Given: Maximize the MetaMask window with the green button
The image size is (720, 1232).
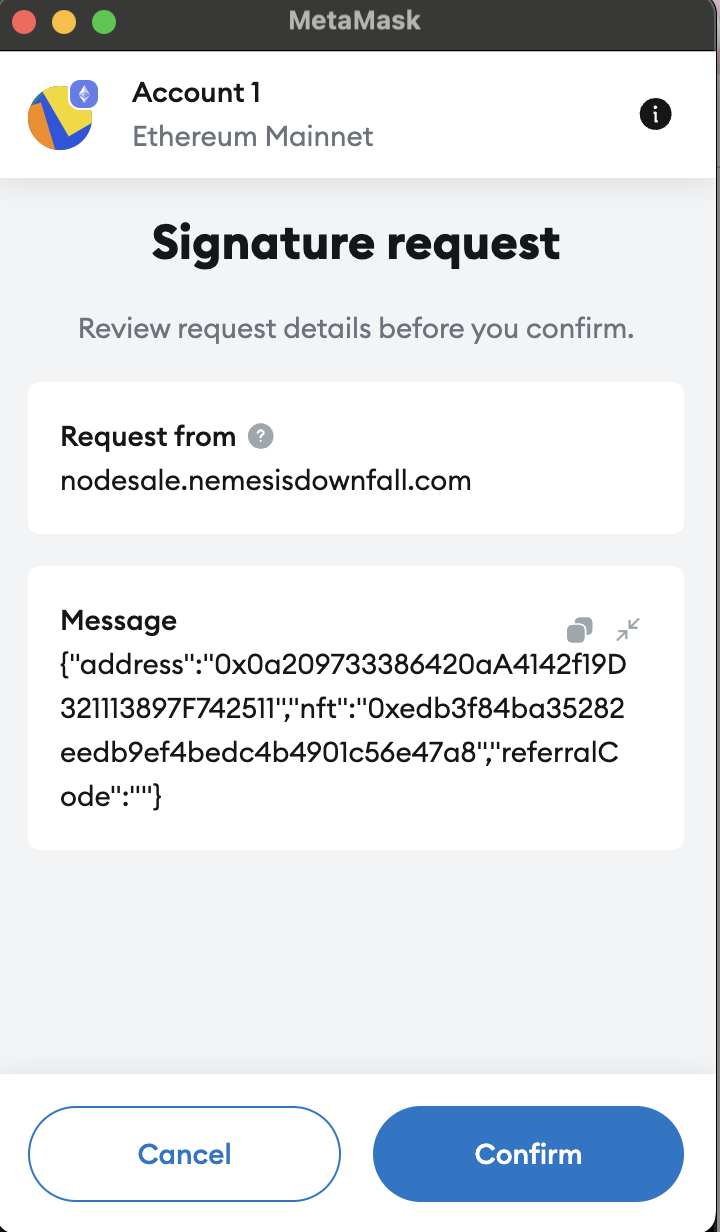Looking at the screenshot, I should (x=103, y=21).
